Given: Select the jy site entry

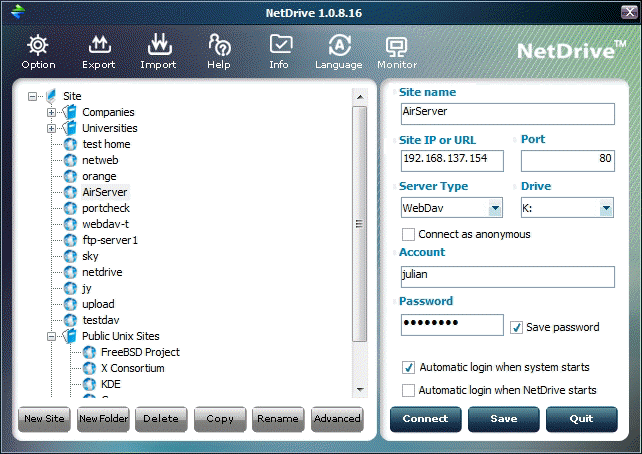Looking at the screenshot, I should pyautogui.click(x=87, y=288).
